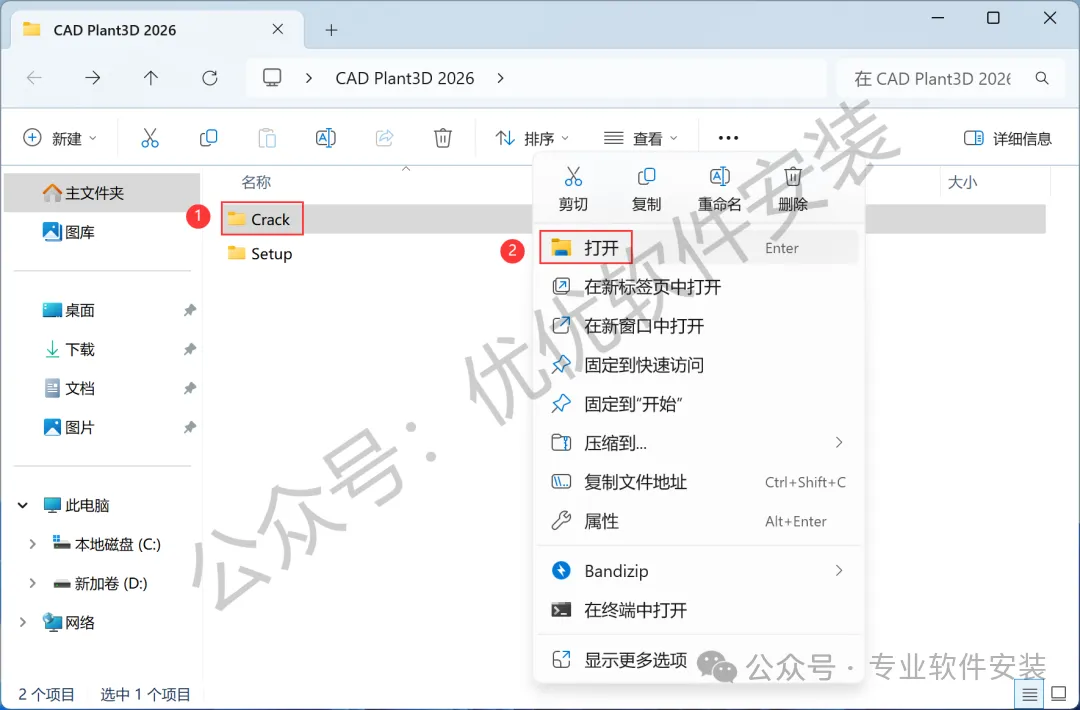Select 在终端中打开
The image size is (1080, 710).
698,610
